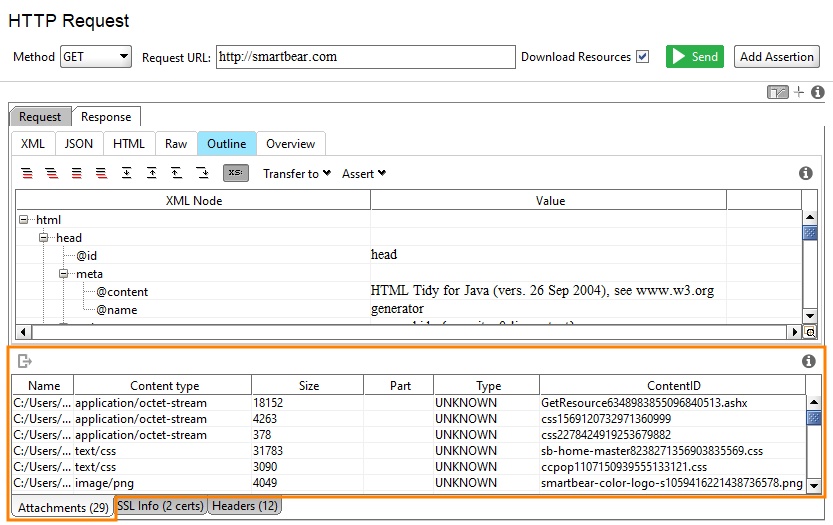Click the plus icon above the response panel
833x525 pixels.
(799, 92)
